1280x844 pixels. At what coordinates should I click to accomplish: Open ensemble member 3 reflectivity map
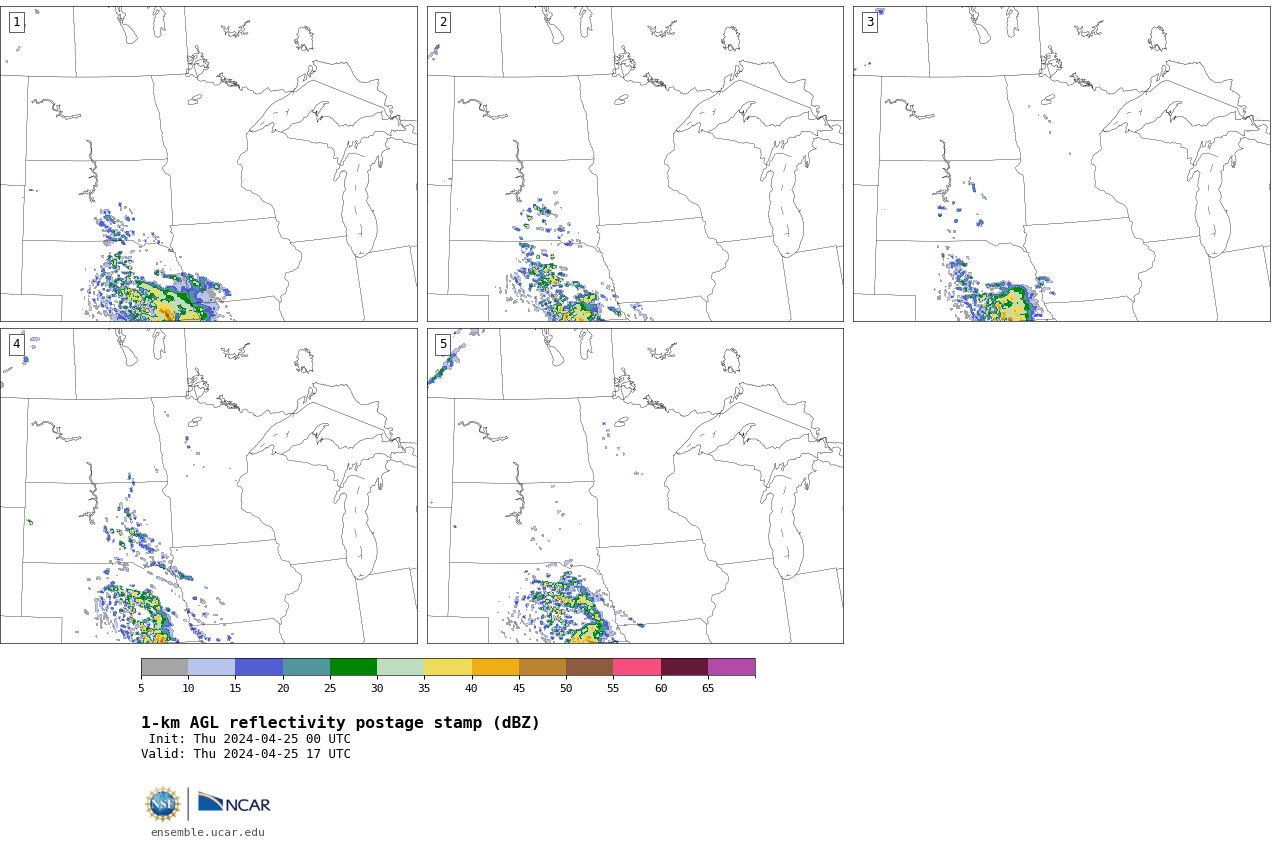point(1061,164)
